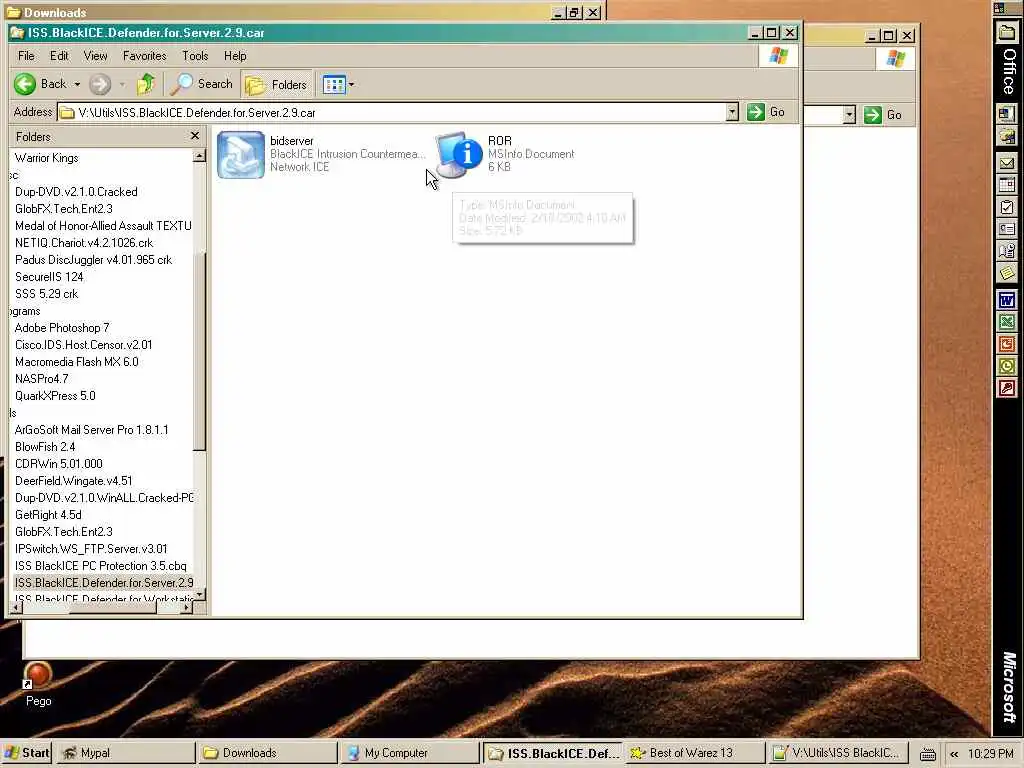Expand the Address bar dropdown list

[732, 112]
